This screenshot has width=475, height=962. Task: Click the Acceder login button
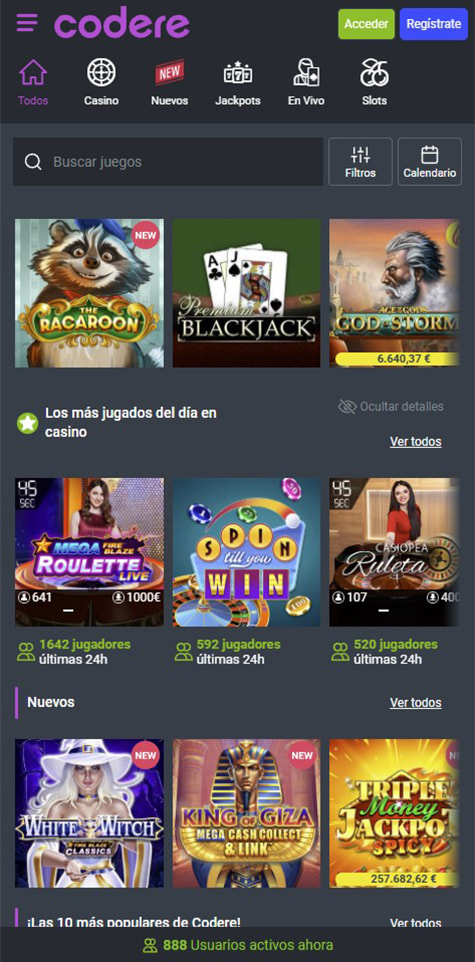[366, 24]
